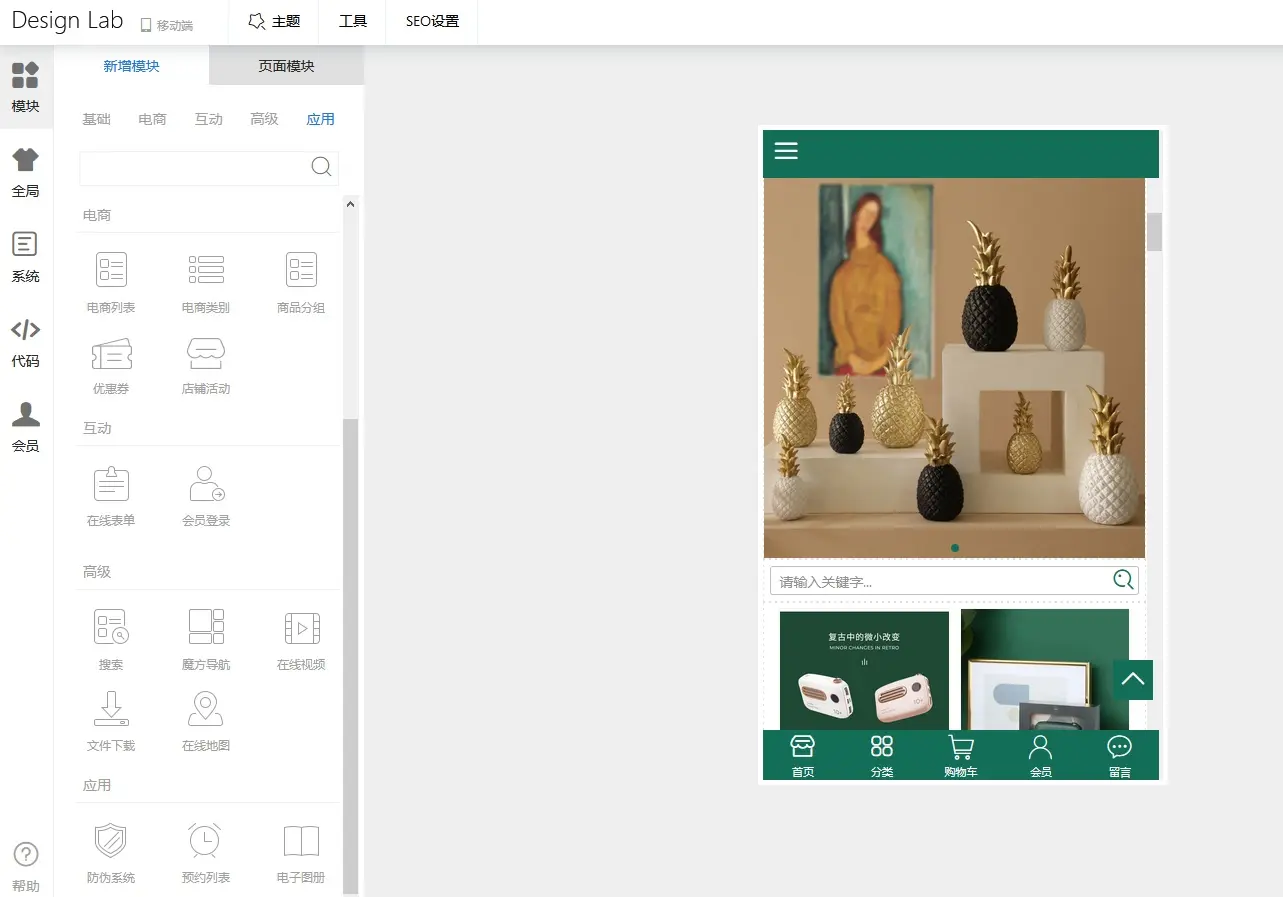Open the hamburger menu in preview
This screenshot has width=1283, height=897.
[x=786, y=151]
